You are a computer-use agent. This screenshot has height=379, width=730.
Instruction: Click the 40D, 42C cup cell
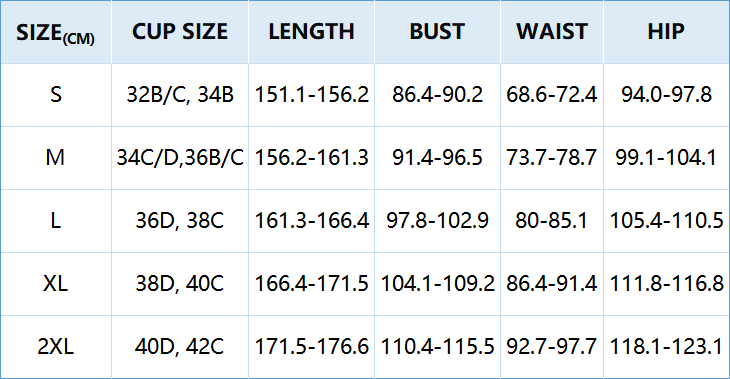pyautogui.click(x=180, y=347)
